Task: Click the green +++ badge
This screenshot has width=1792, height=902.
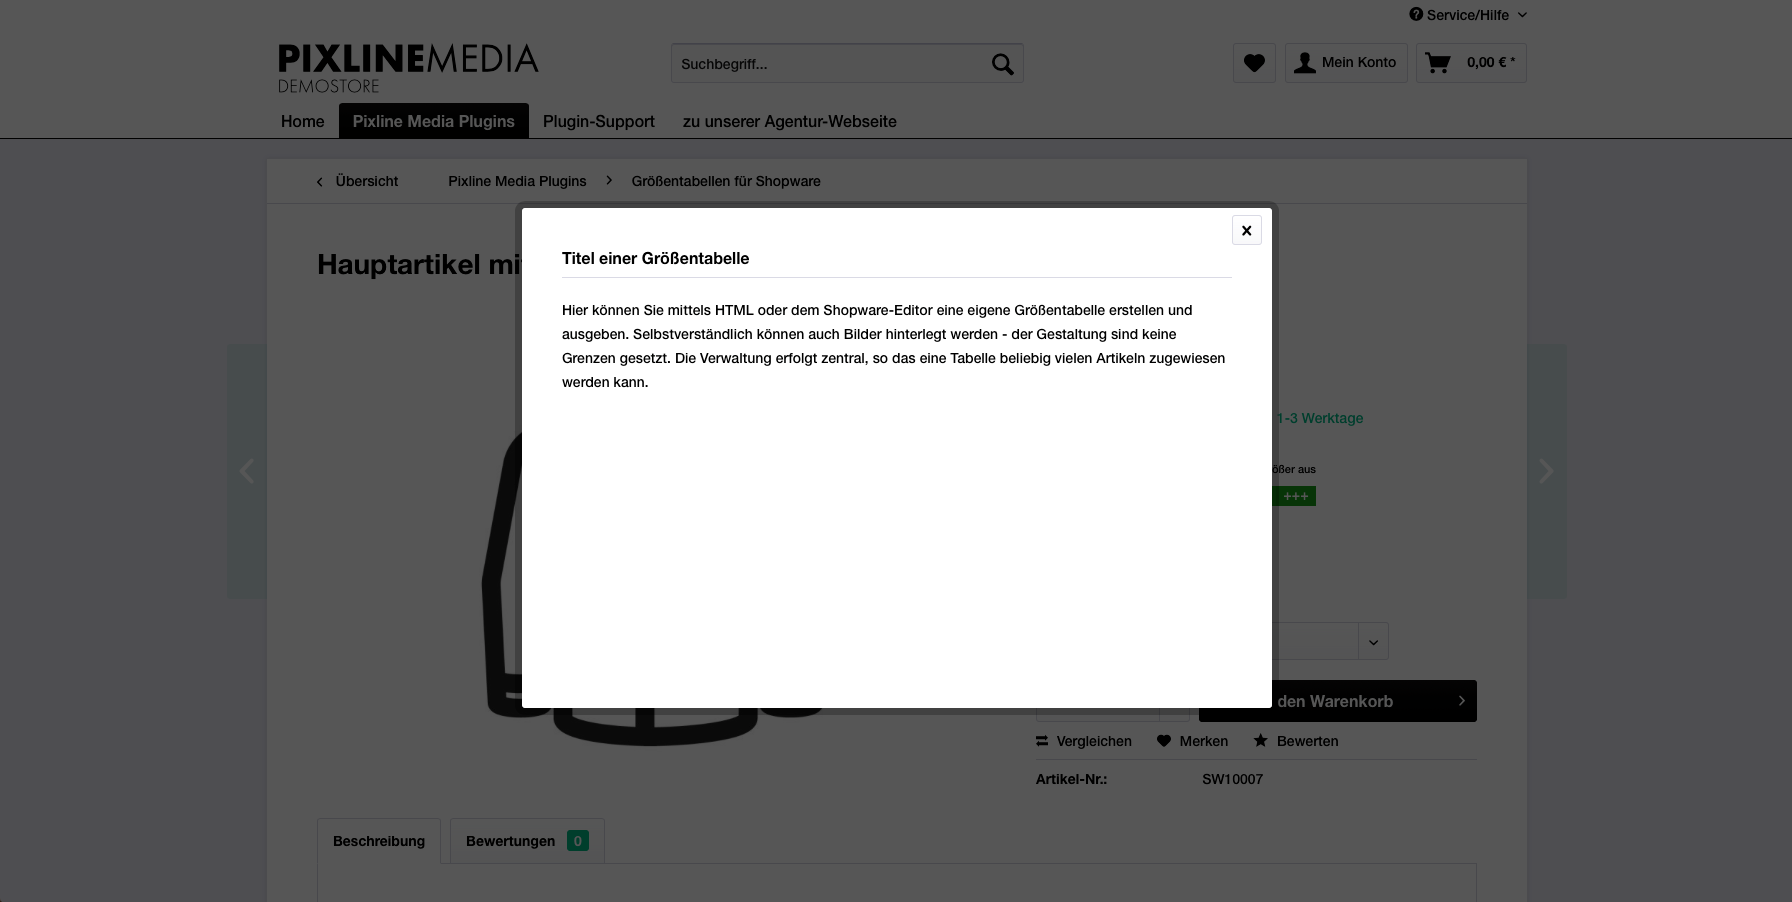Action: click(1295, 496)
